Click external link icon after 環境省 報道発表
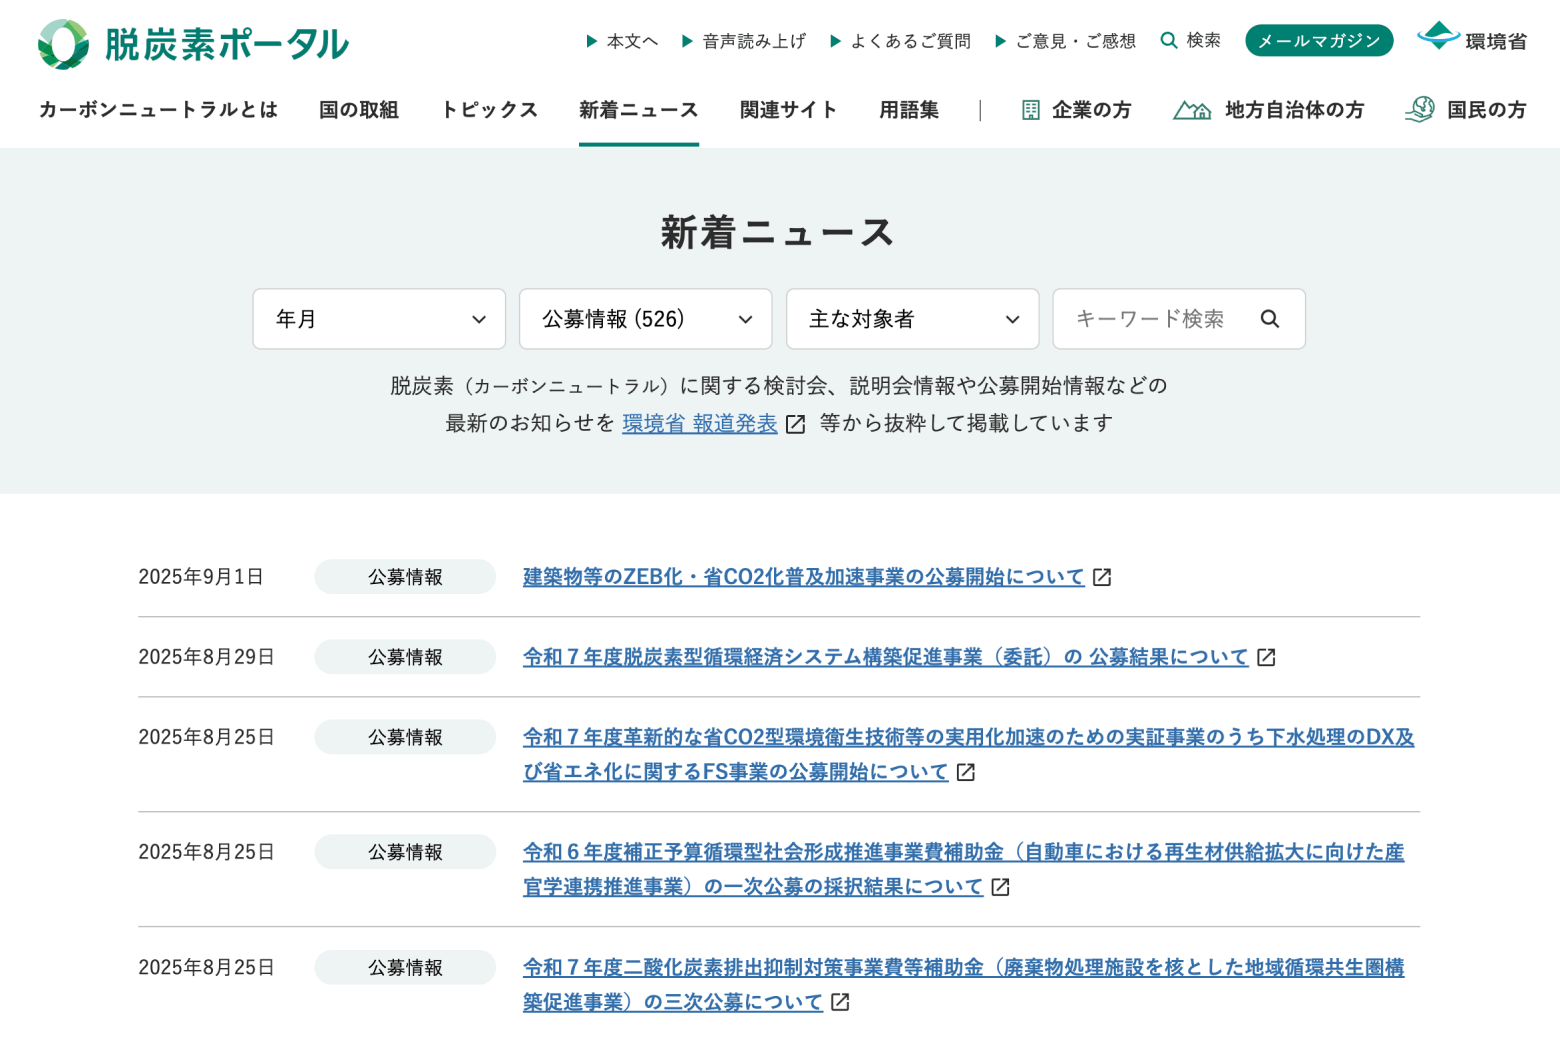The image size is (1560, 1040). (x=795, y=424)
